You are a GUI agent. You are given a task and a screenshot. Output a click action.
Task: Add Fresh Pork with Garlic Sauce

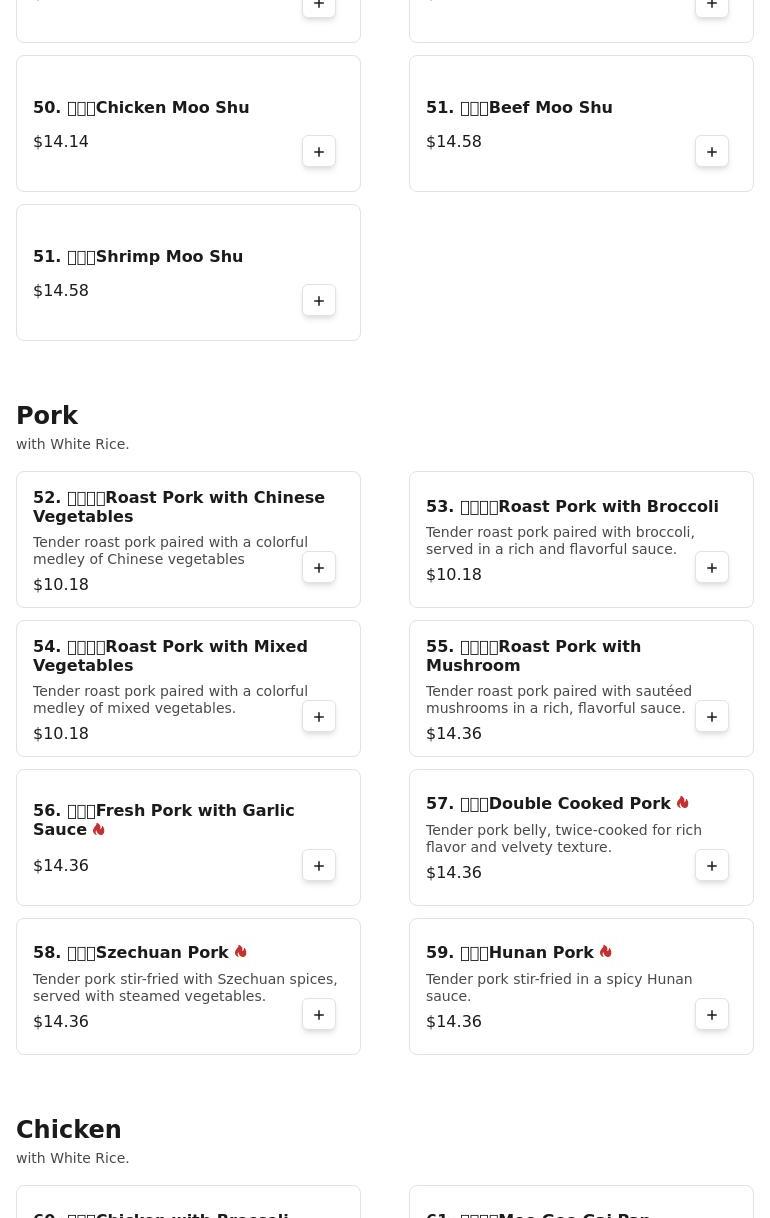(x=319, y=866)
